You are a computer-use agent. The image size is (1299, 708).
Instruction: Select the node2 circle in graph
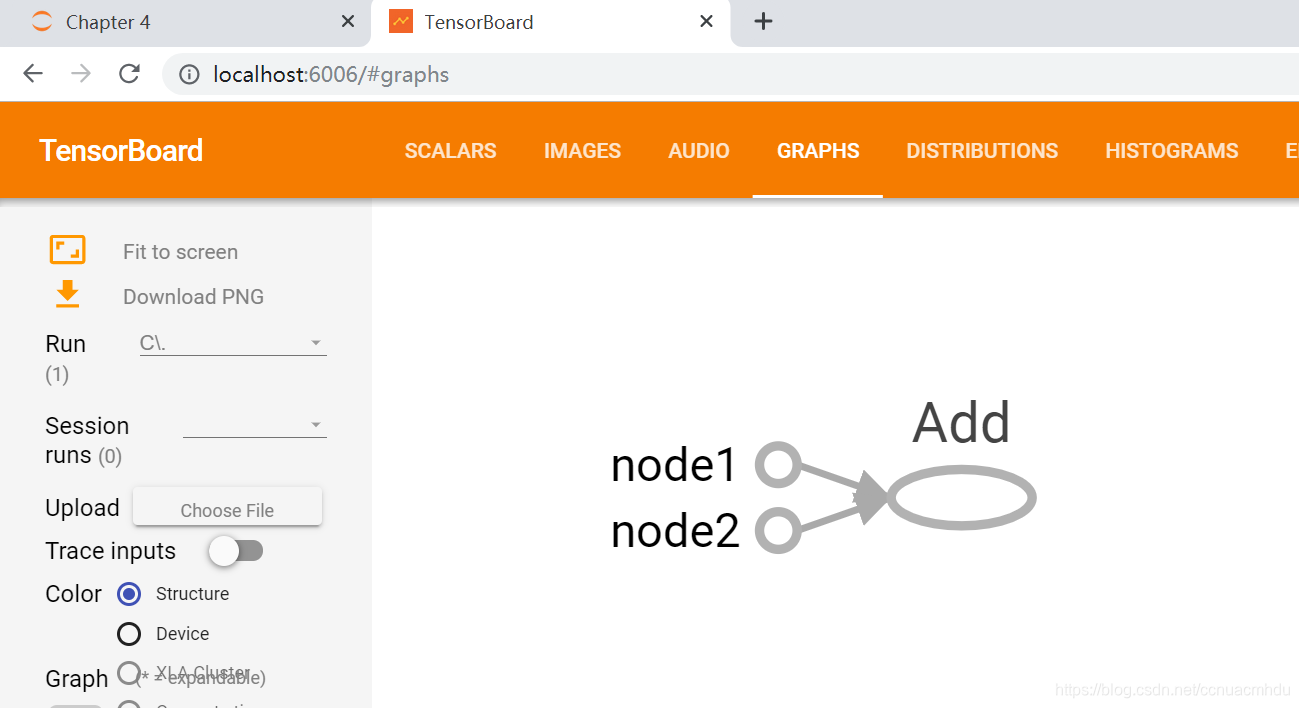click(777, 530)
